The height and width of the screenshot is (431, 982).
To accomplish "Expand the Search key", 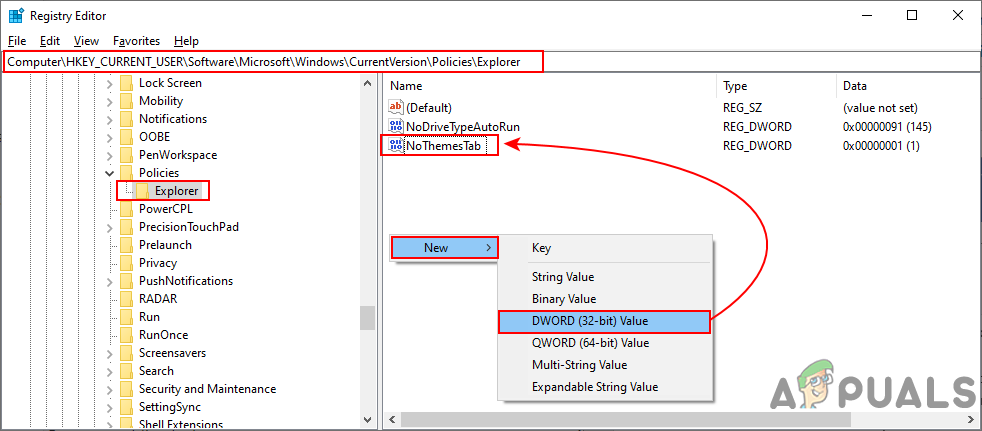I will click(x=110, y=371).
